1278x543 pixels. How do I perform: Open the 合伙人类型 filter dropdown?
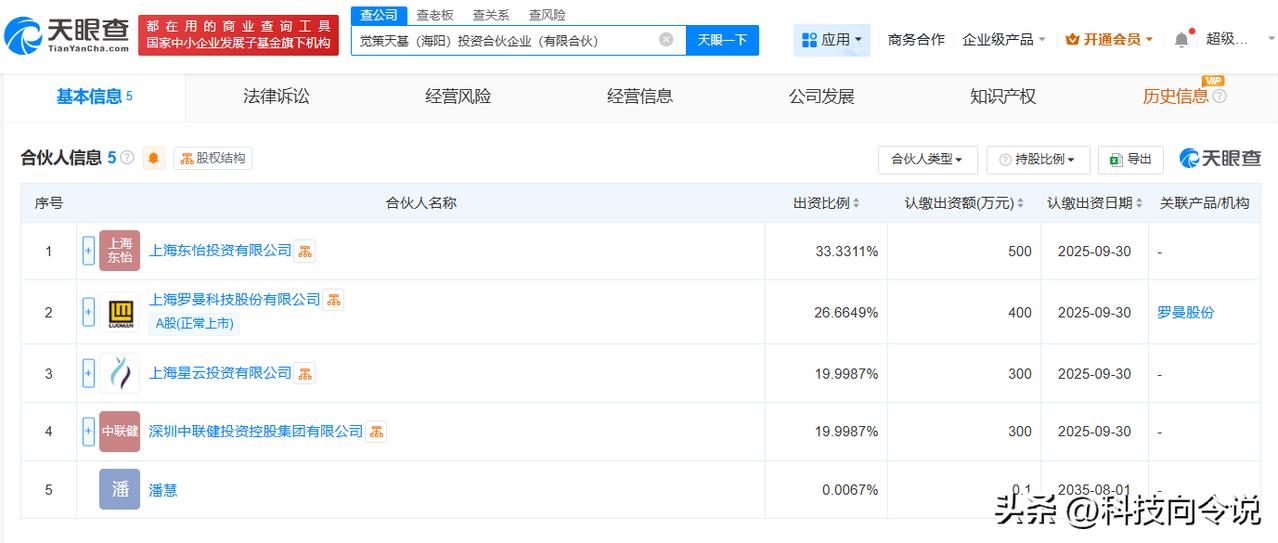pyautogui.click(x=927, y=159)
